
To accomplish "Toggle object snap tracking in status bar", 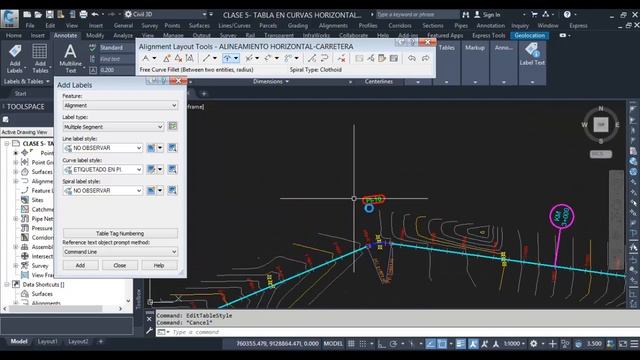I will click(x=430, y=344).
